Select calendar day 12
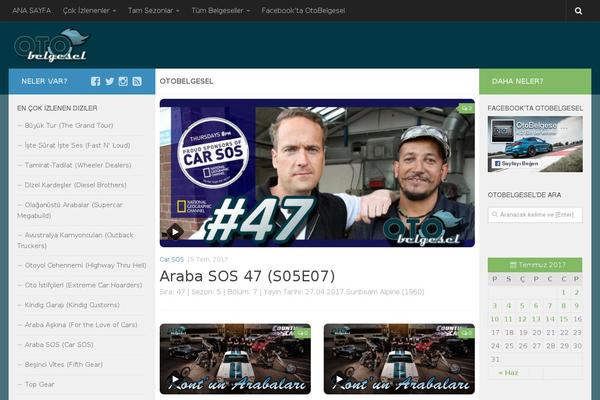 tap(522, 319)
